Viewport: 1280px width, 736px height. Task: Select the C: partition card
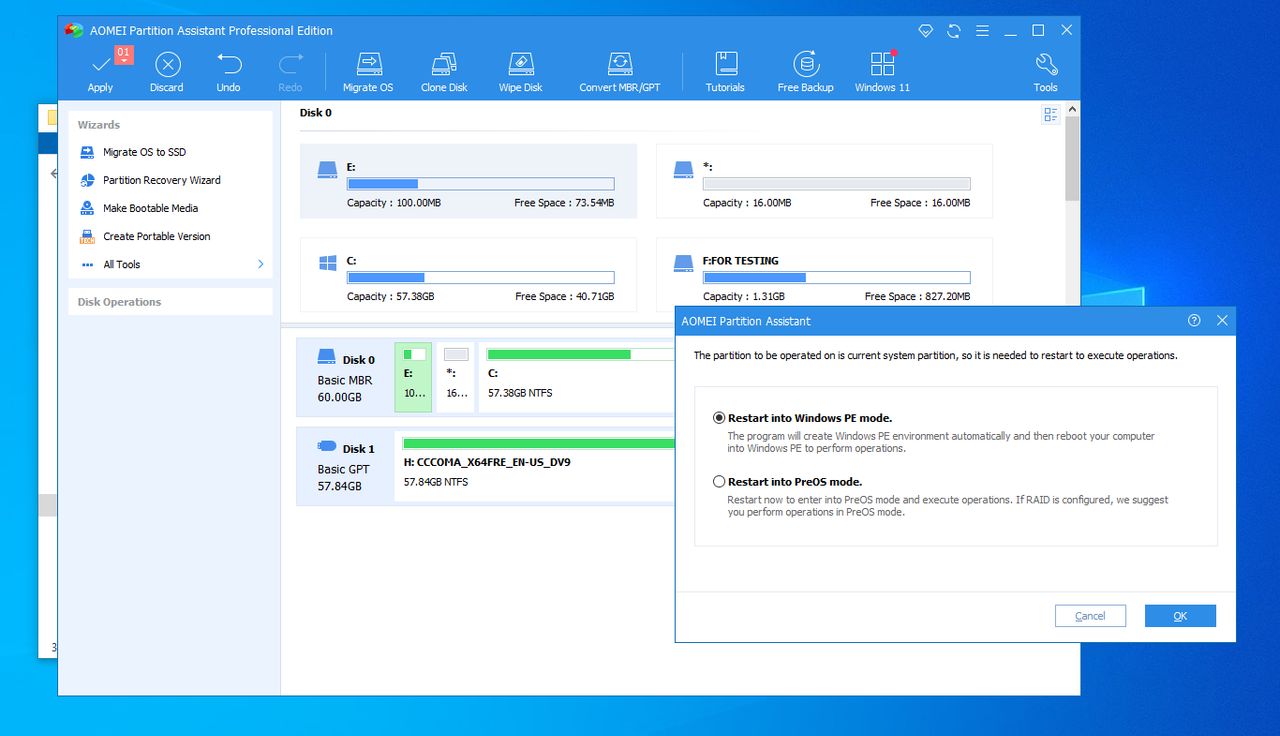[x=468, y=274]
